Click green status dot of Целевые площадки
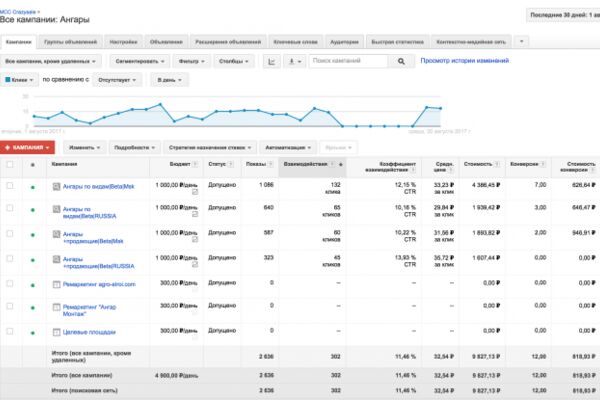 point(33,333)
